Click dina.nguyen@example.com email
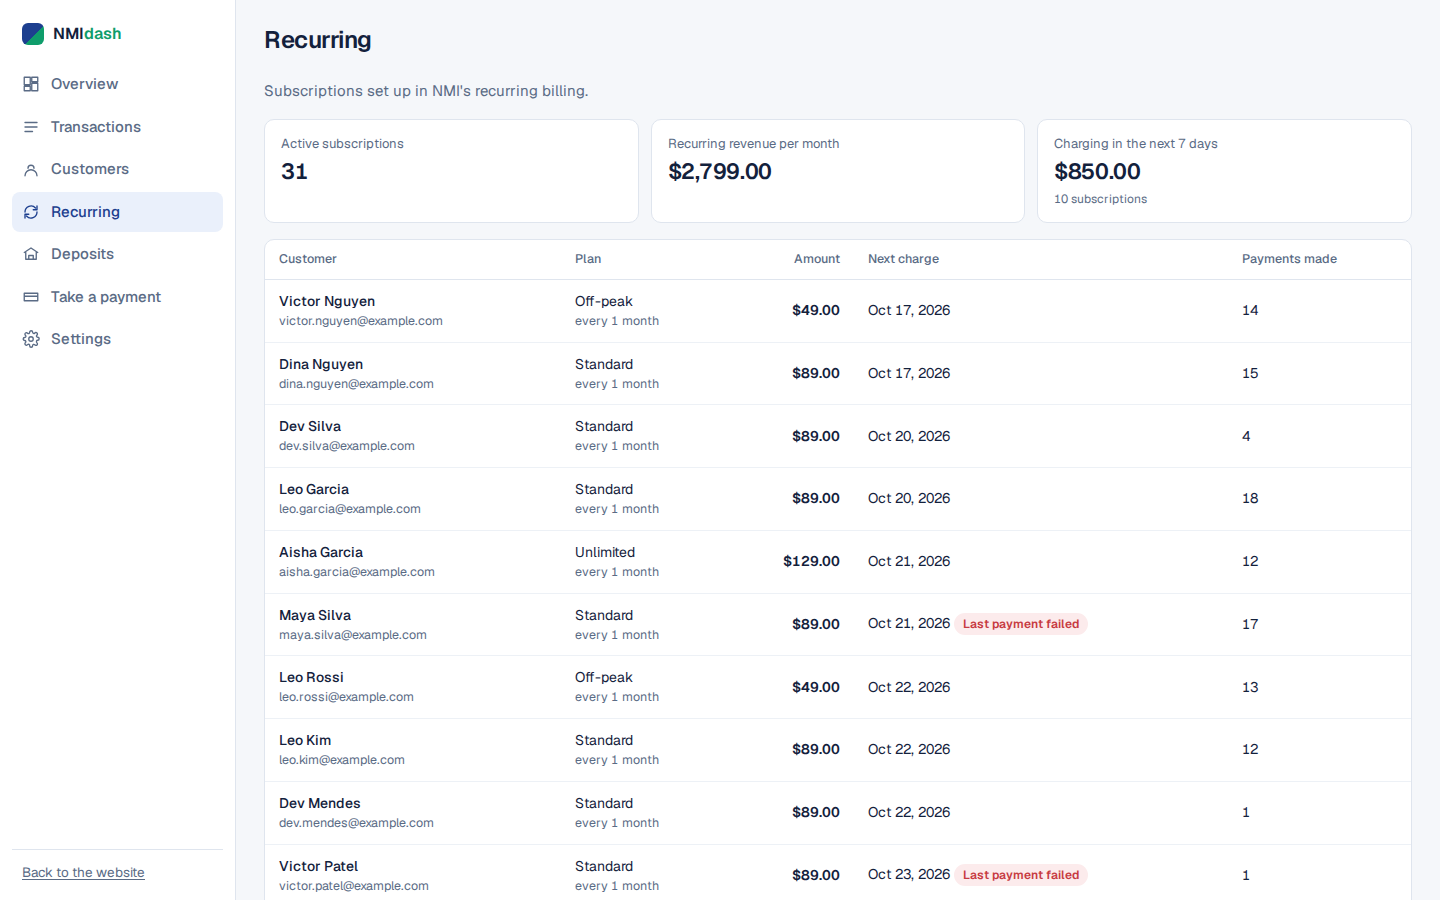Viewport: 1440px width, 900px height. (x=356, y=384)
